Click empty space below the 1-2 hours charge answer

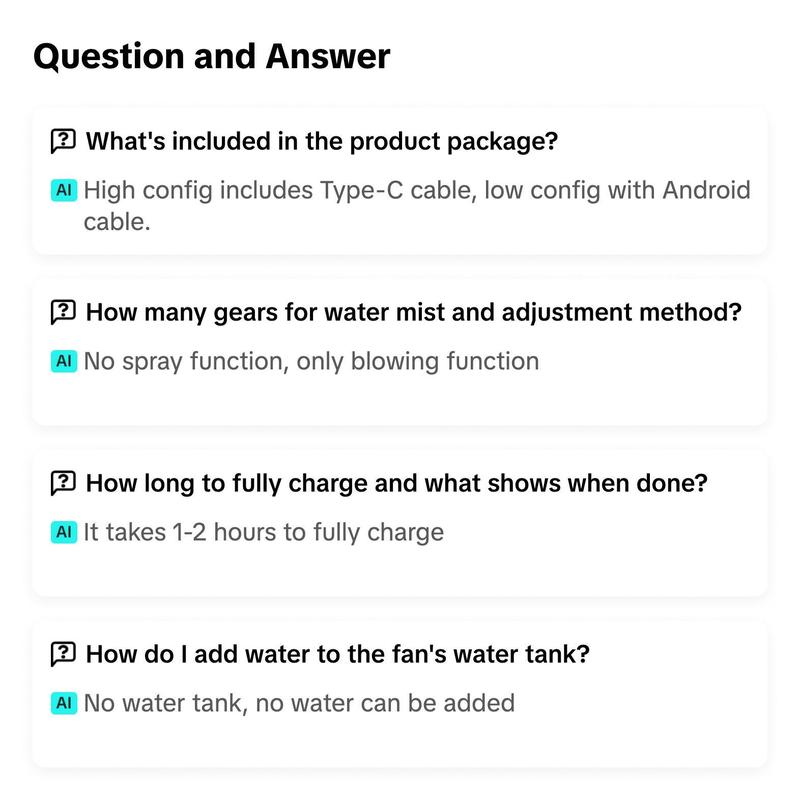click(399, 571)
